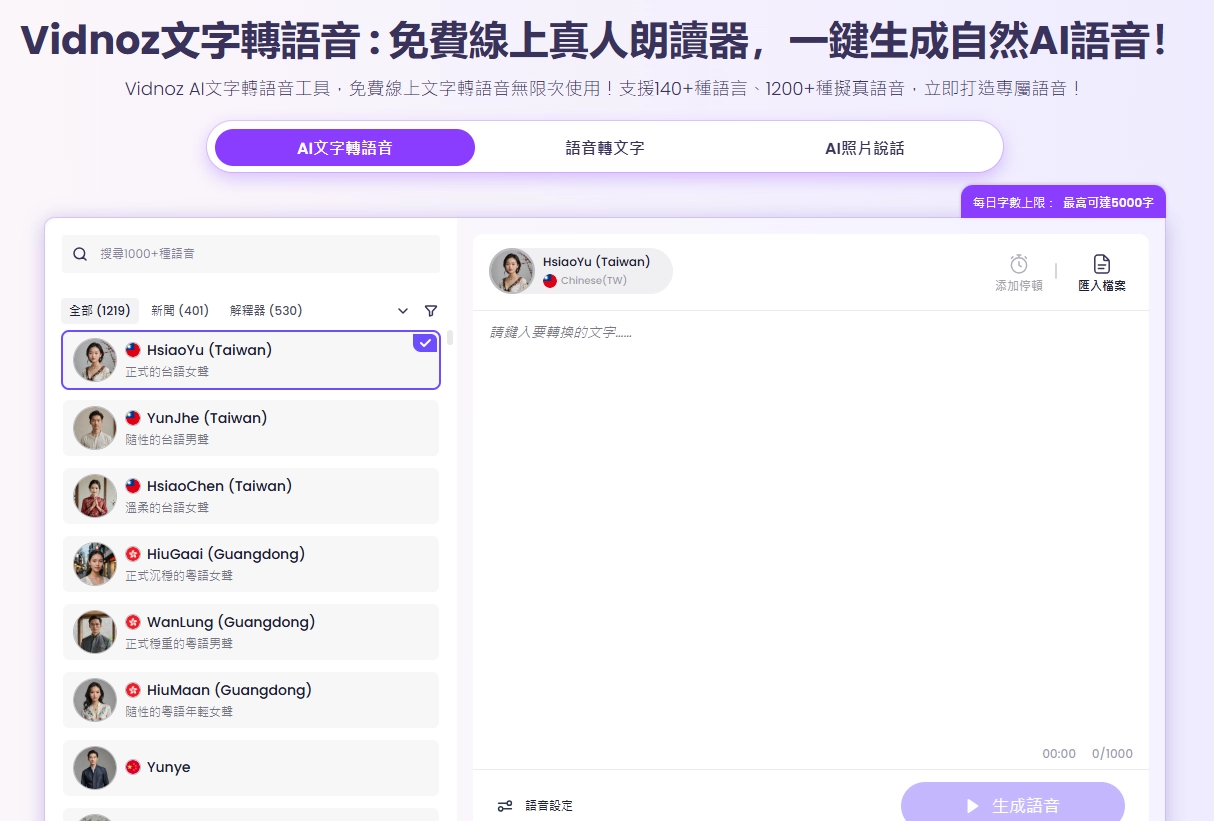Click the 00:00 duration readout

pyautogui.click(x=1059, y=754)
